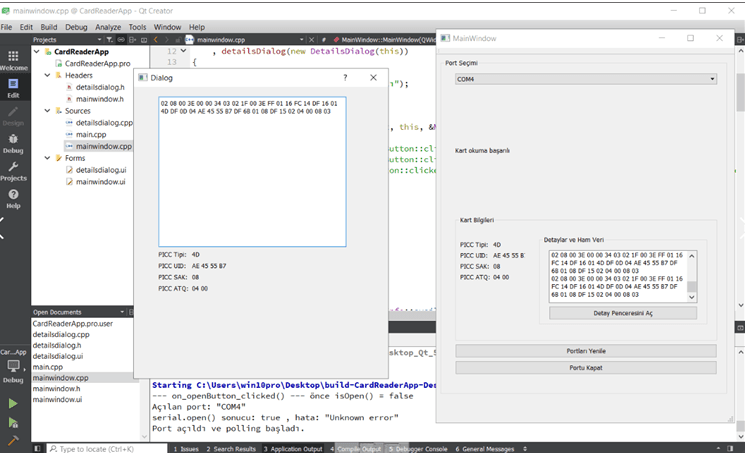
Task: Select detailsdialog.ui under Forms
Action: point(101,170)
